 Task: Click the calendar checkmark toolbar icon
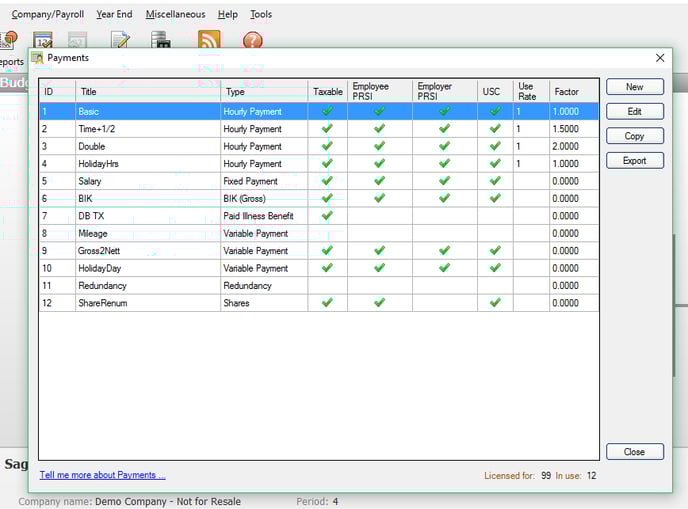(x=43, y=39)
